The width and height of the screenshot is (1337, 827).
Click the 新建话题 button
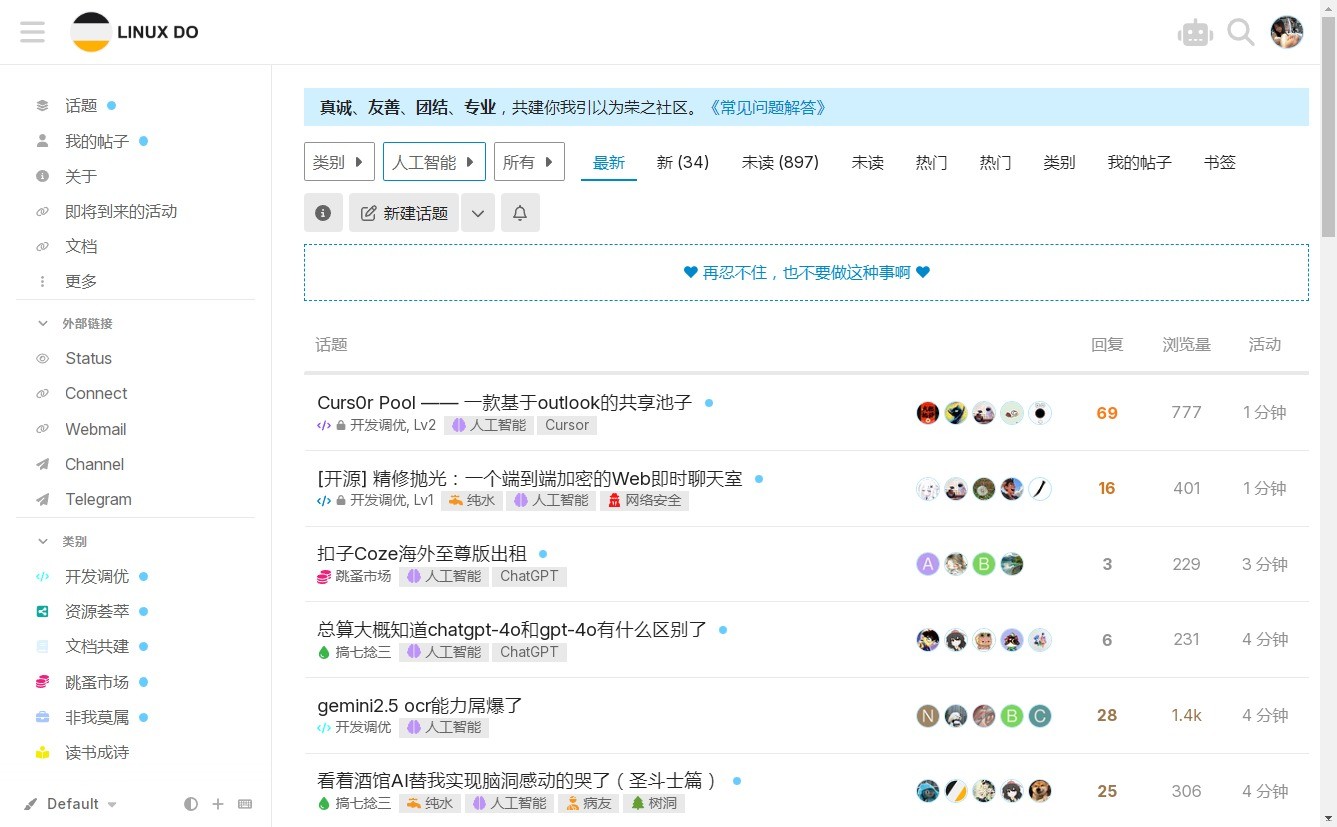[404, 213]
